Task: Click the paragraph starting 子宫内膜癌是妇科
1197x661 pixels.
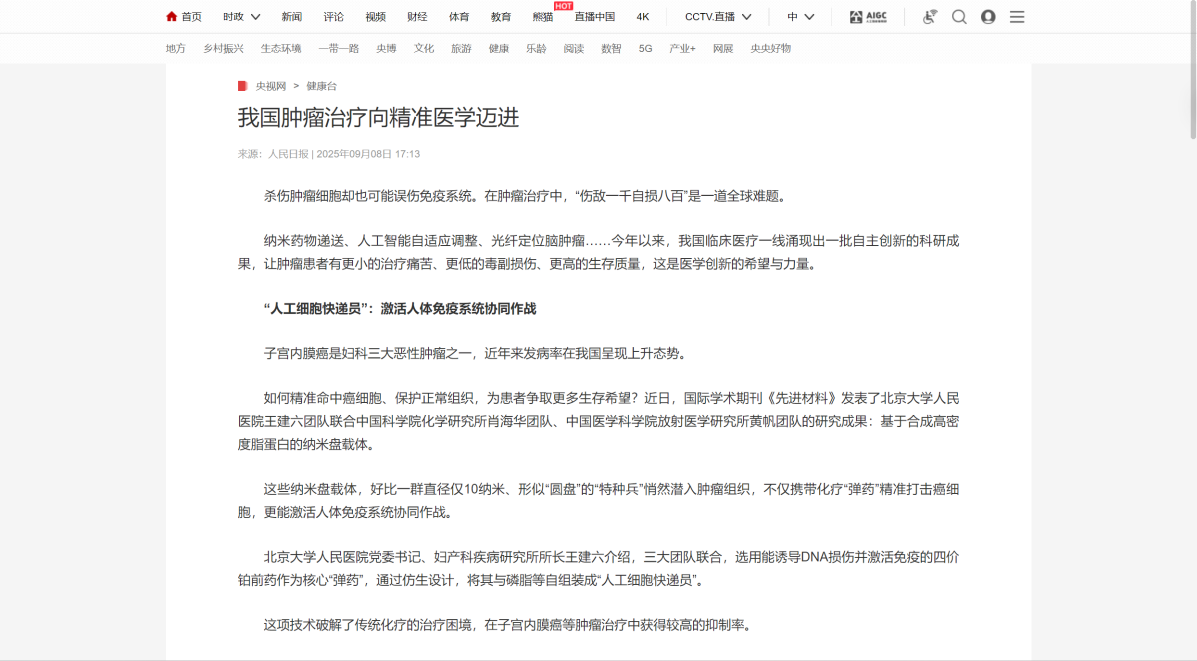Action: [x=477, y=353]
